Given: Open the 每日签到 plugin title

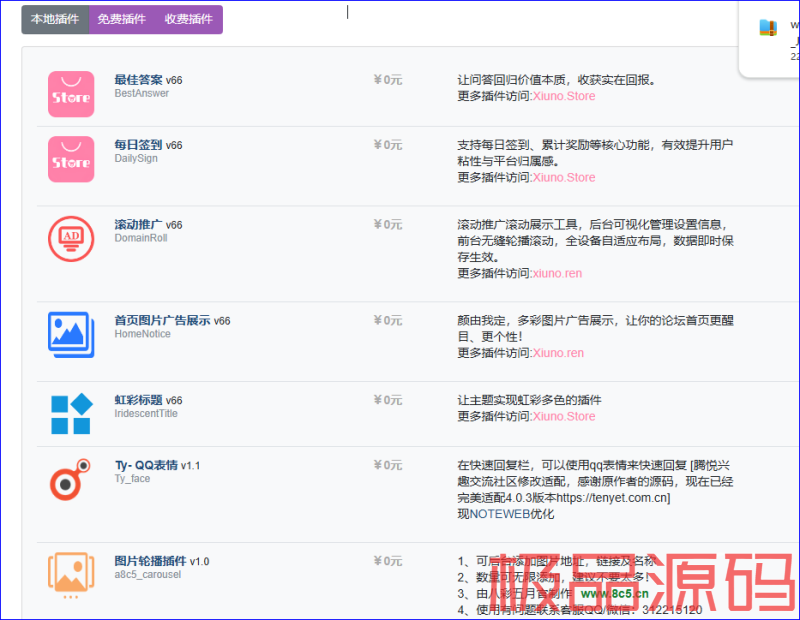Looking at the screenshot, I should click(x=138, y=145).
